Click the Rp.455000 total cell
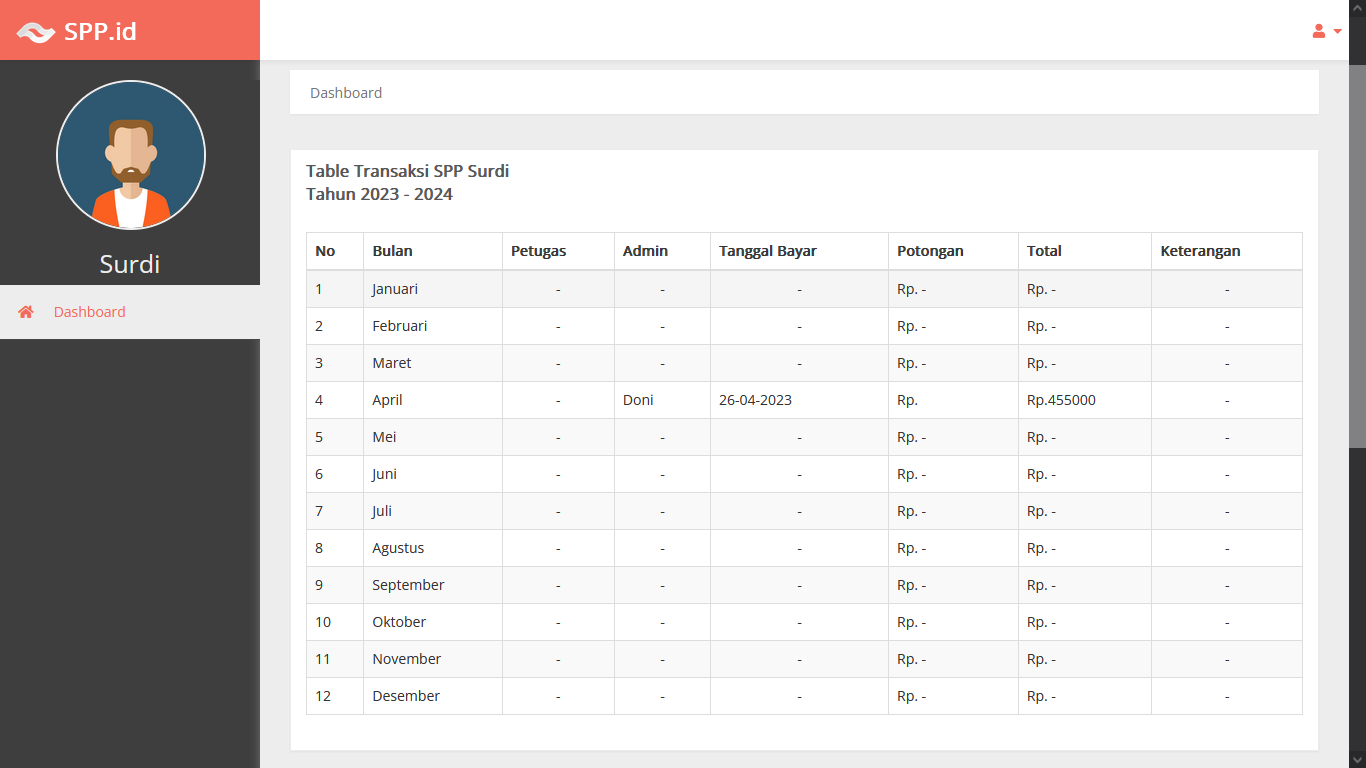This screenshot has height=768, width=1366. tap(1061, 400)
